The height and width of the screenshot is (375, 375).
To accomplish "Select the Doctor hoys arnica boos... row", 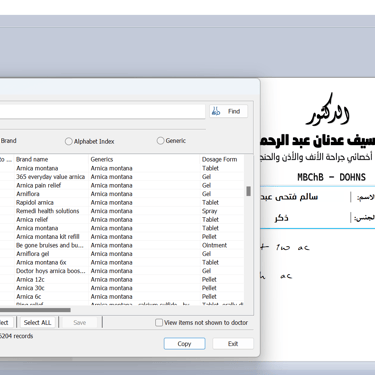I will tap(122, 271).
